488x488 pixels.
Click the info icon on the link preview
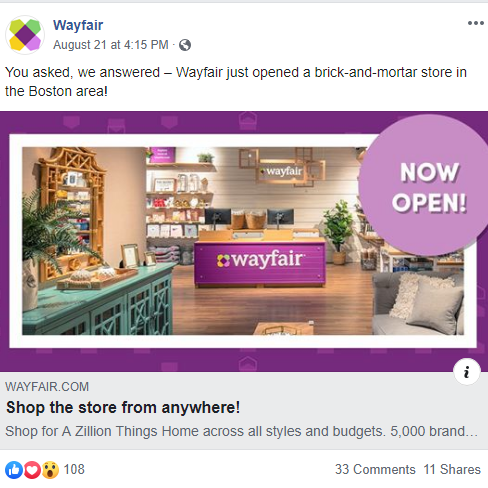click(467, 372)
